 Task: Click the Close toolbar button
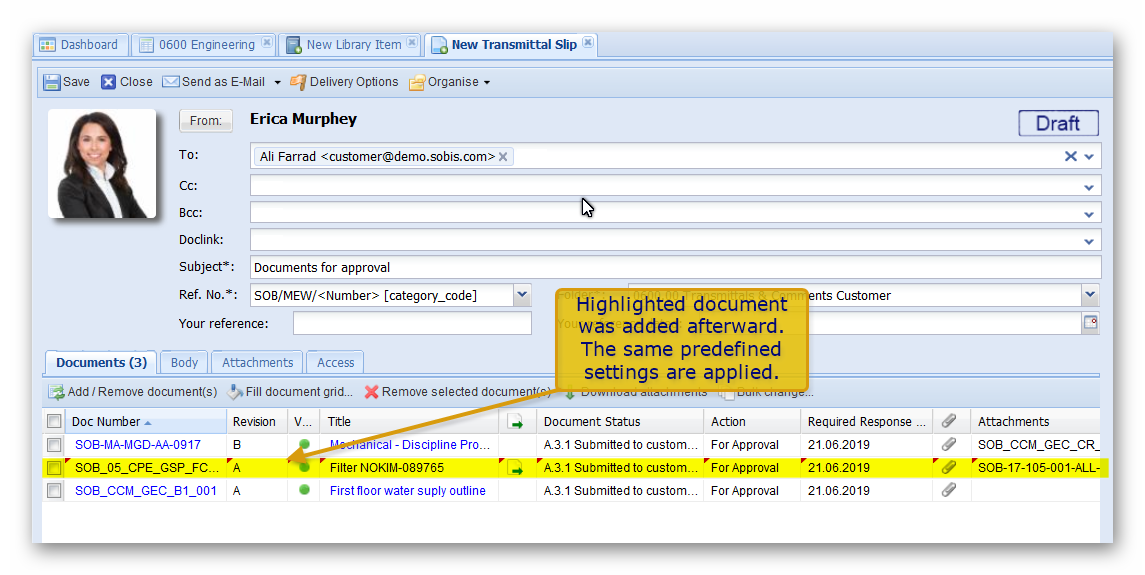[126, 82]
